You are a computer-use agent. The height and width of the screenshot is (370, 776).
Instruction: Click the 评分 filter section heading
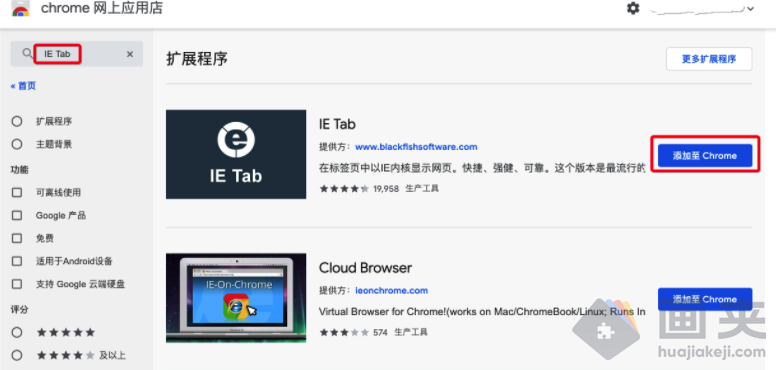[x=20, y=310]
